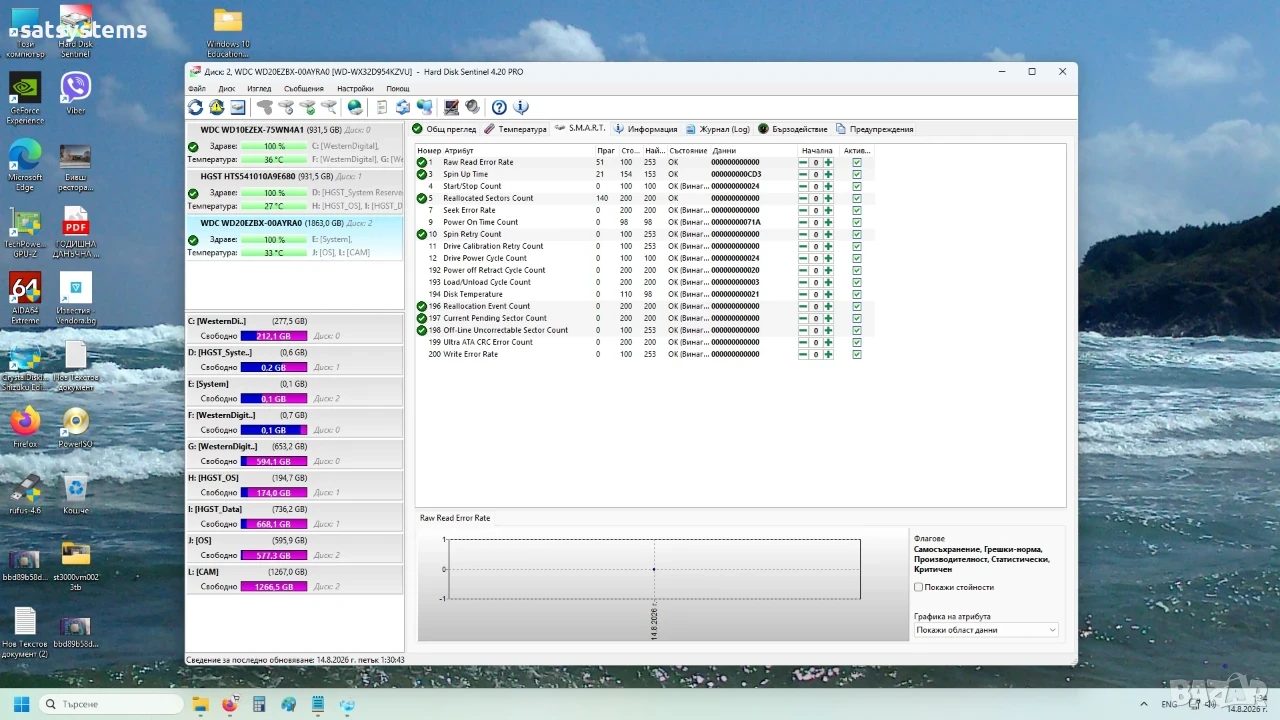
Task: Switch to the Информация tab
Action: (x=646, y=129)
